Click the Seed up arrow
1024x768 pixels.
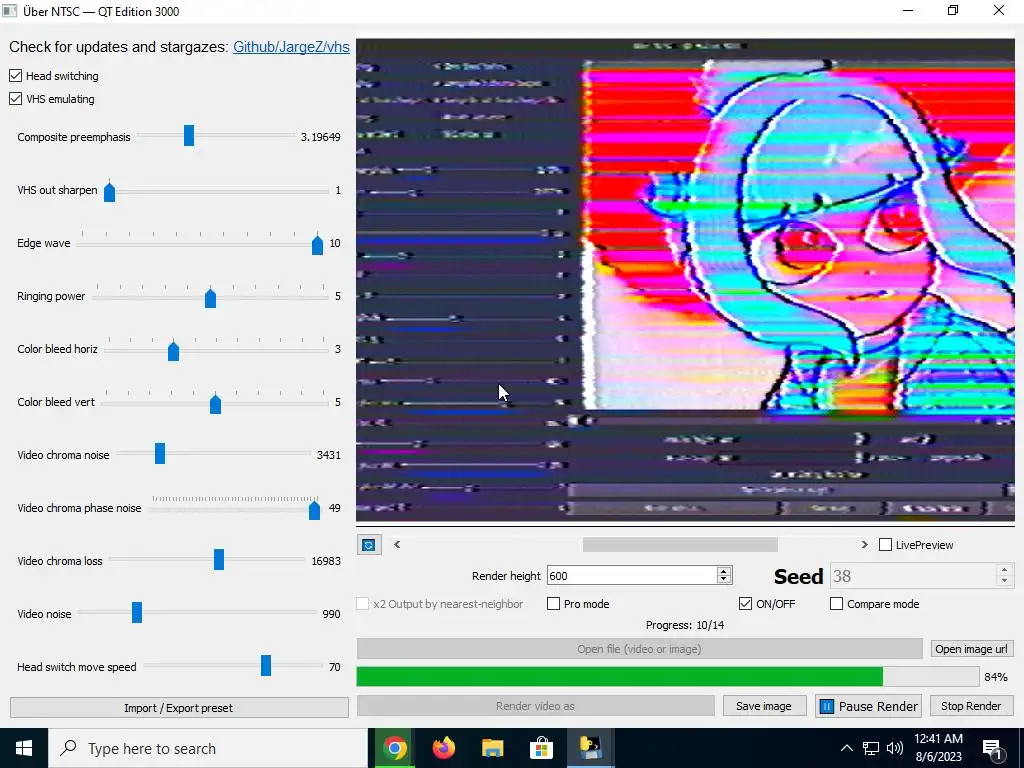click(x=1004, y=570)
